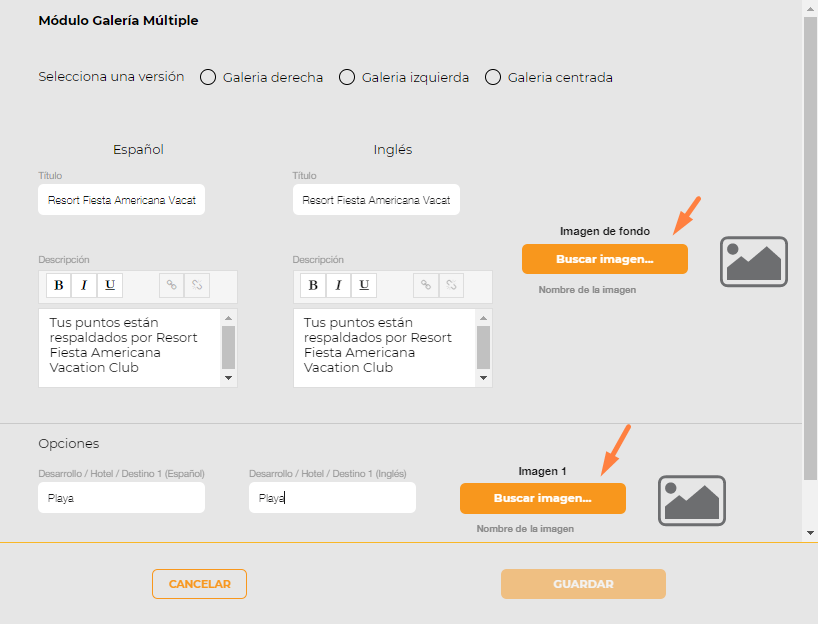Click scroll down arrow in Español description
Image resolution: width=818 pixels, height=624 pixels.
click(x=228, y=378)
